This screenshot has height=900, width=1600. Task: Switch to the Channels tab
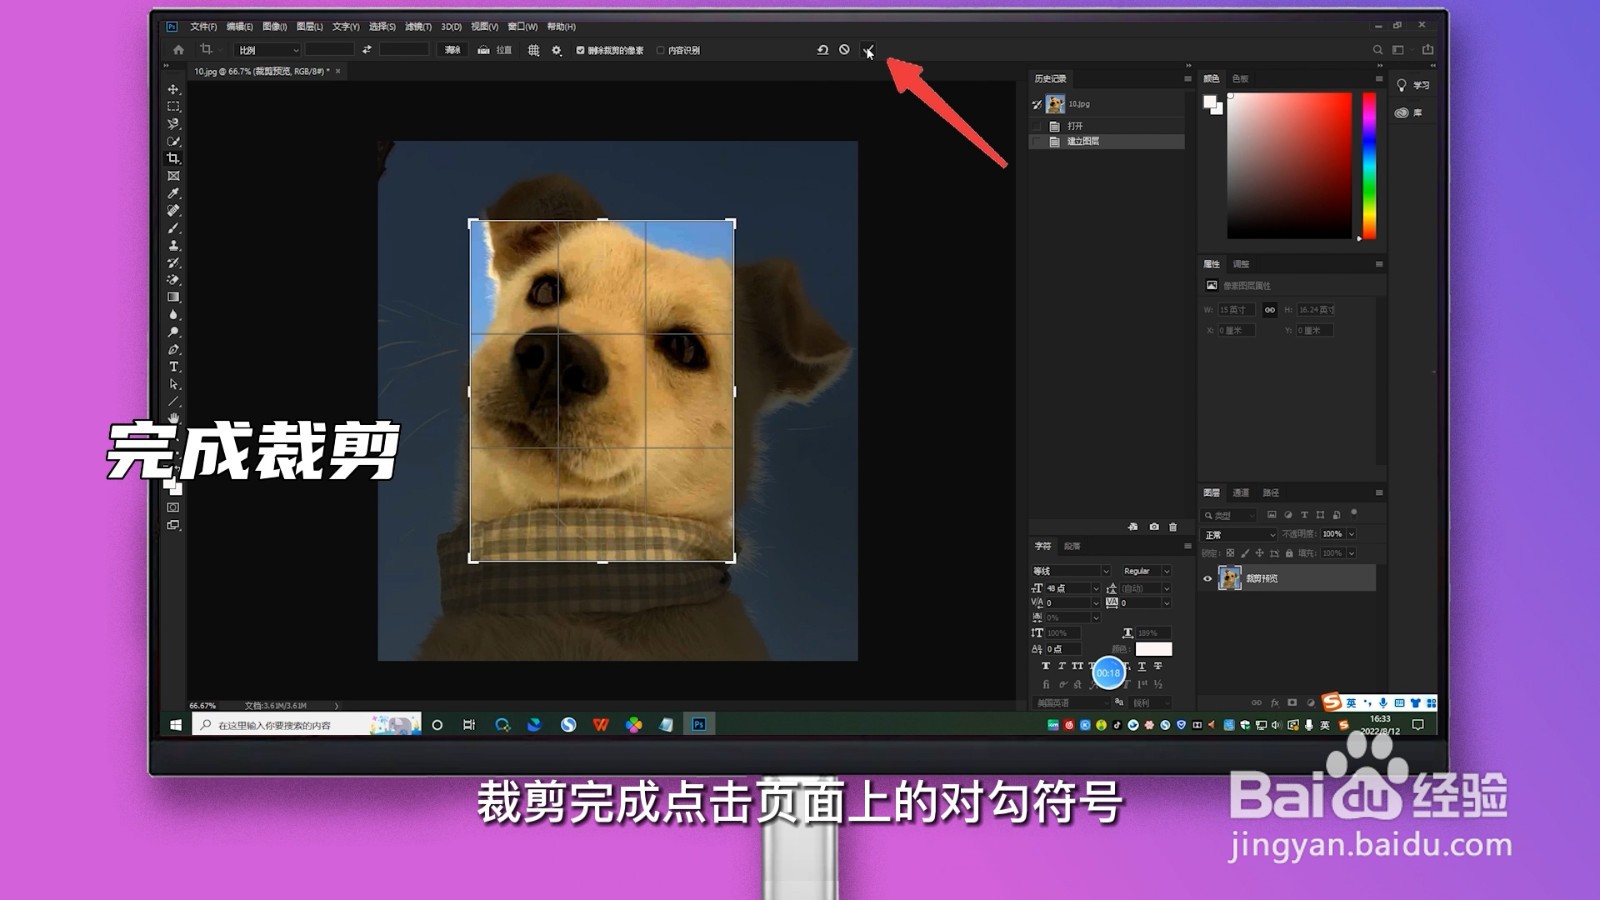pyautogui.click(x=1241, y=493)
